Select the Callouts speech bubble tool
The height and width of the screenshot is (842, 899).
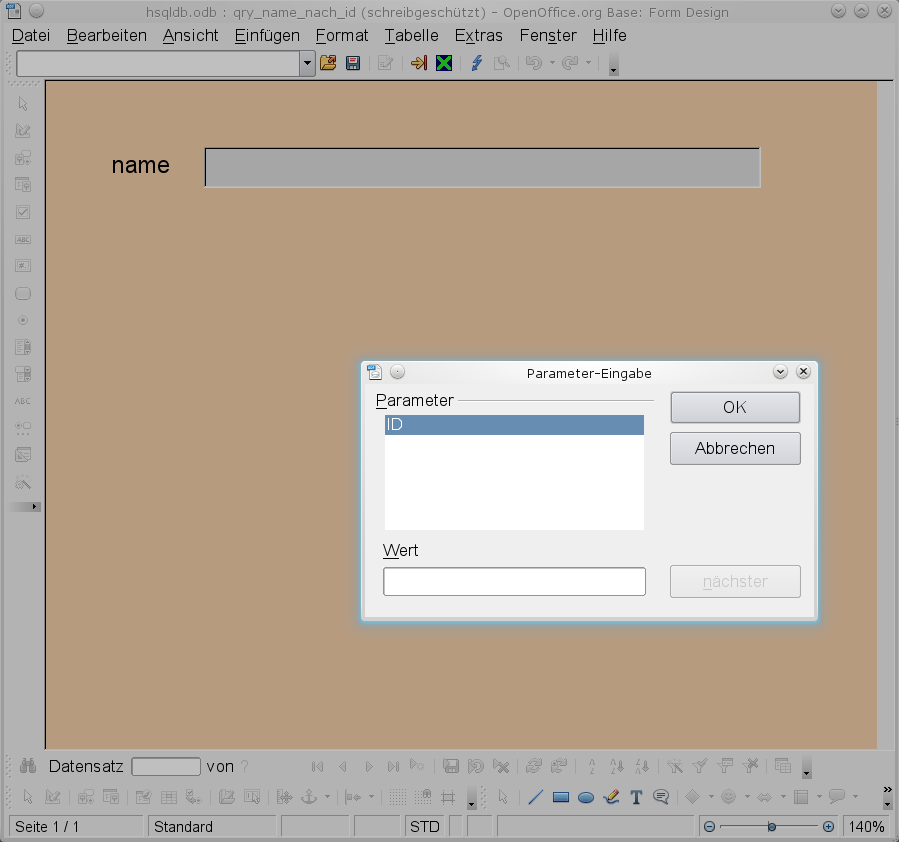[x=661, y=797]
